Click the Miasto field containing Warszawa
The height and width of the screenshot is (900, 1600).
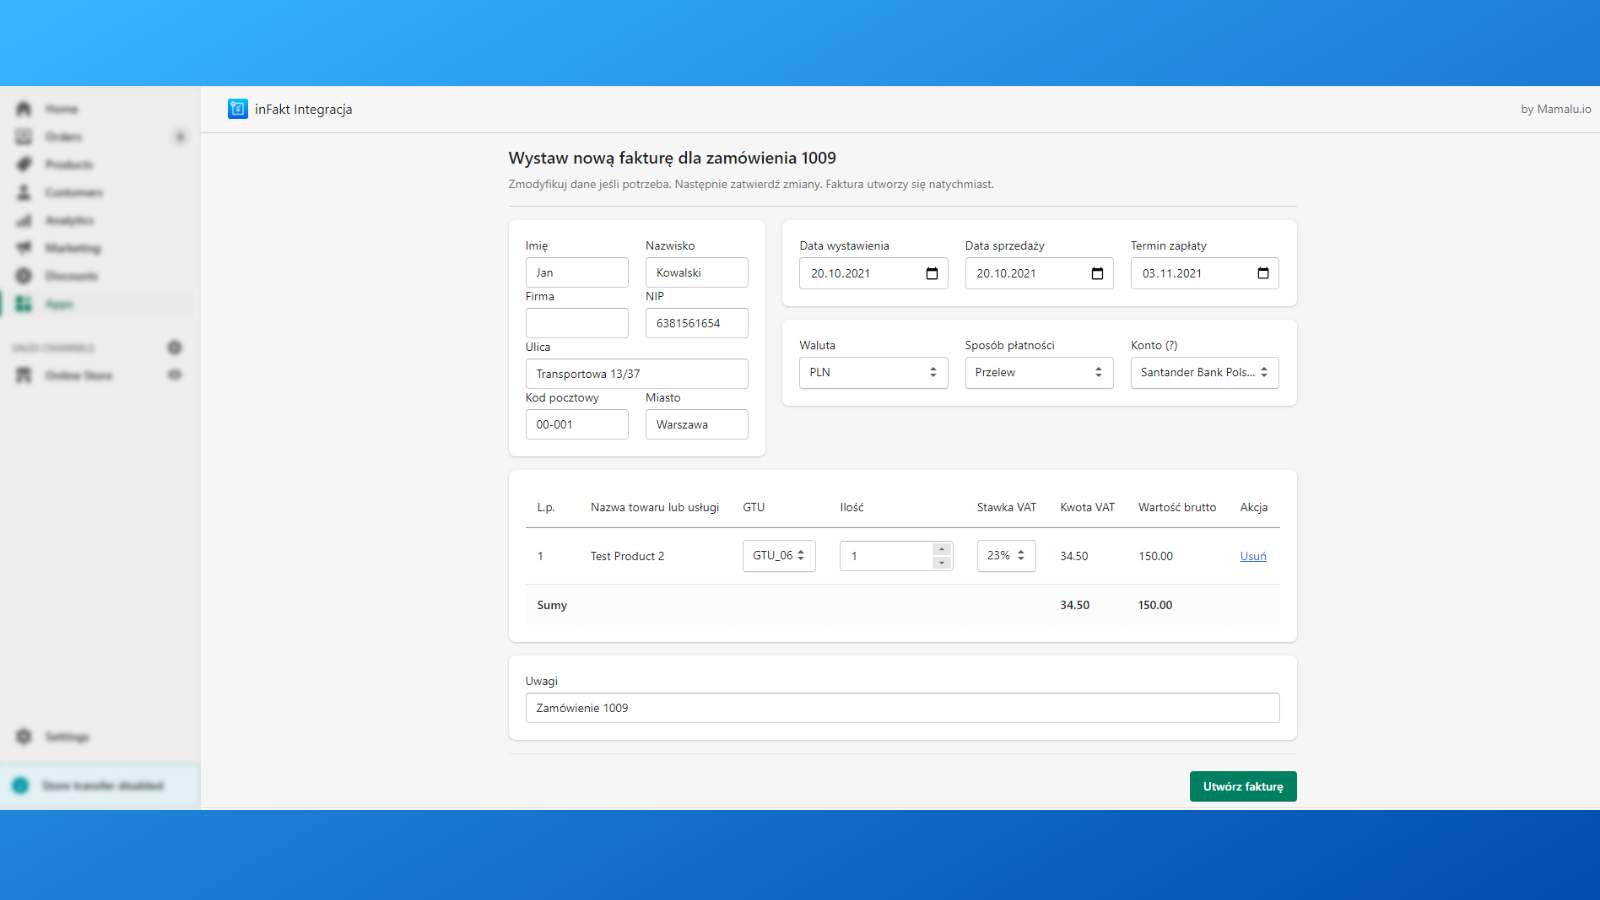pyautogui.click(x=697, y=424)
